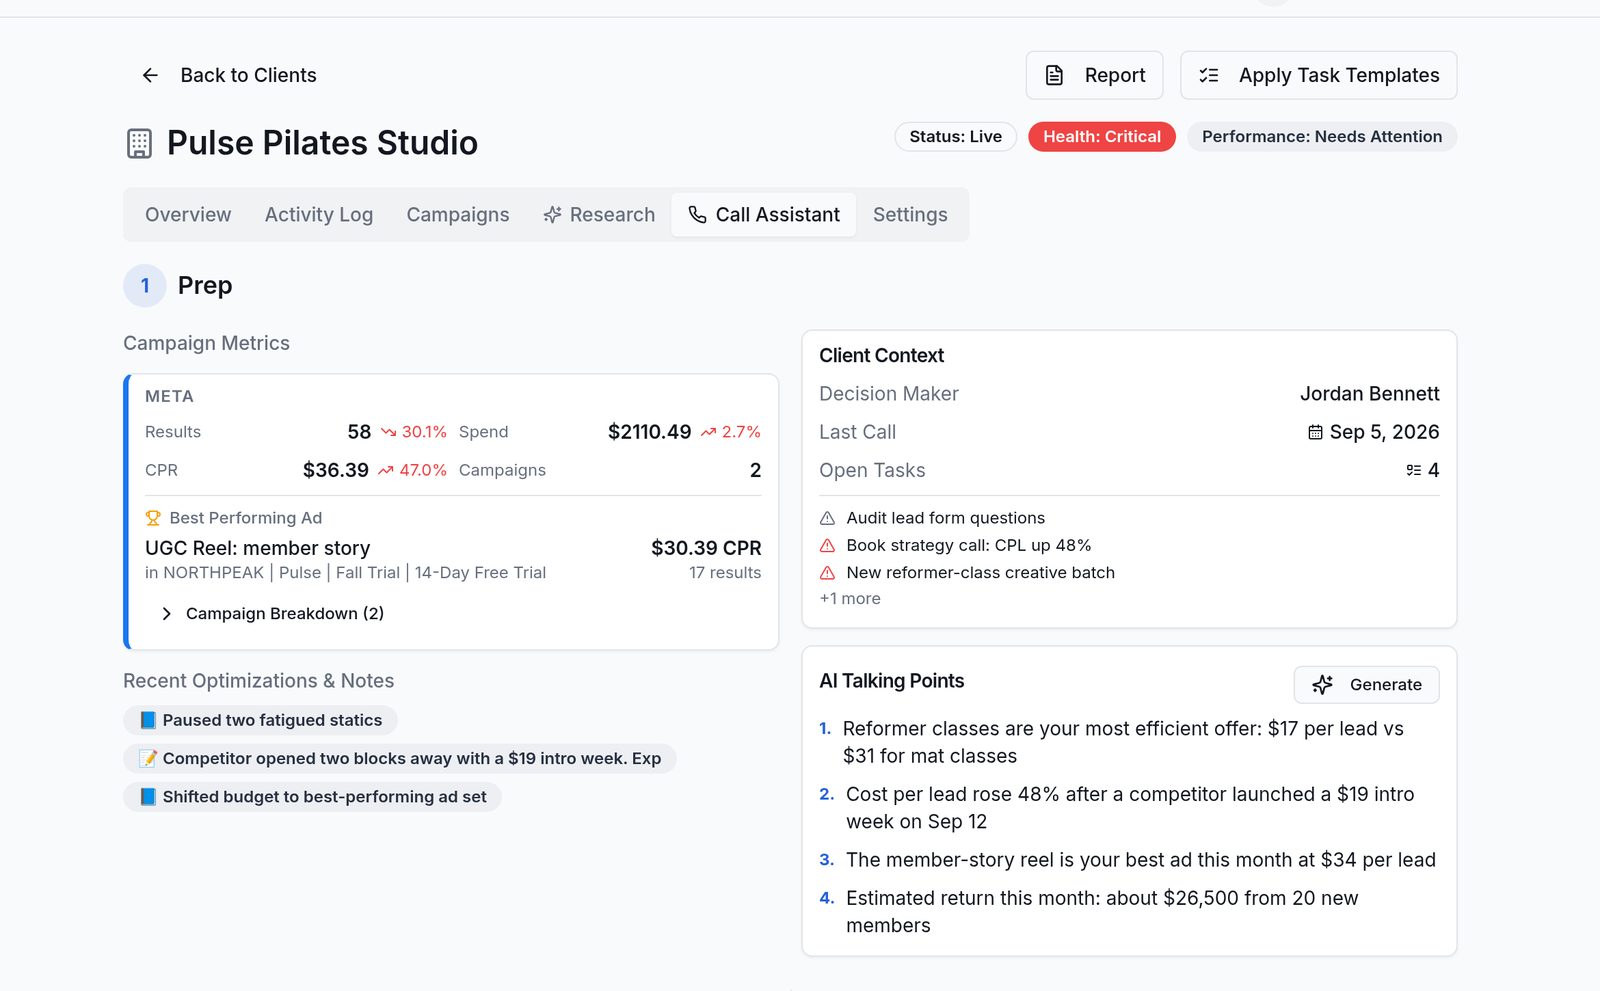Click the memo icon on Competitor opened note

(x=148, y=758)
